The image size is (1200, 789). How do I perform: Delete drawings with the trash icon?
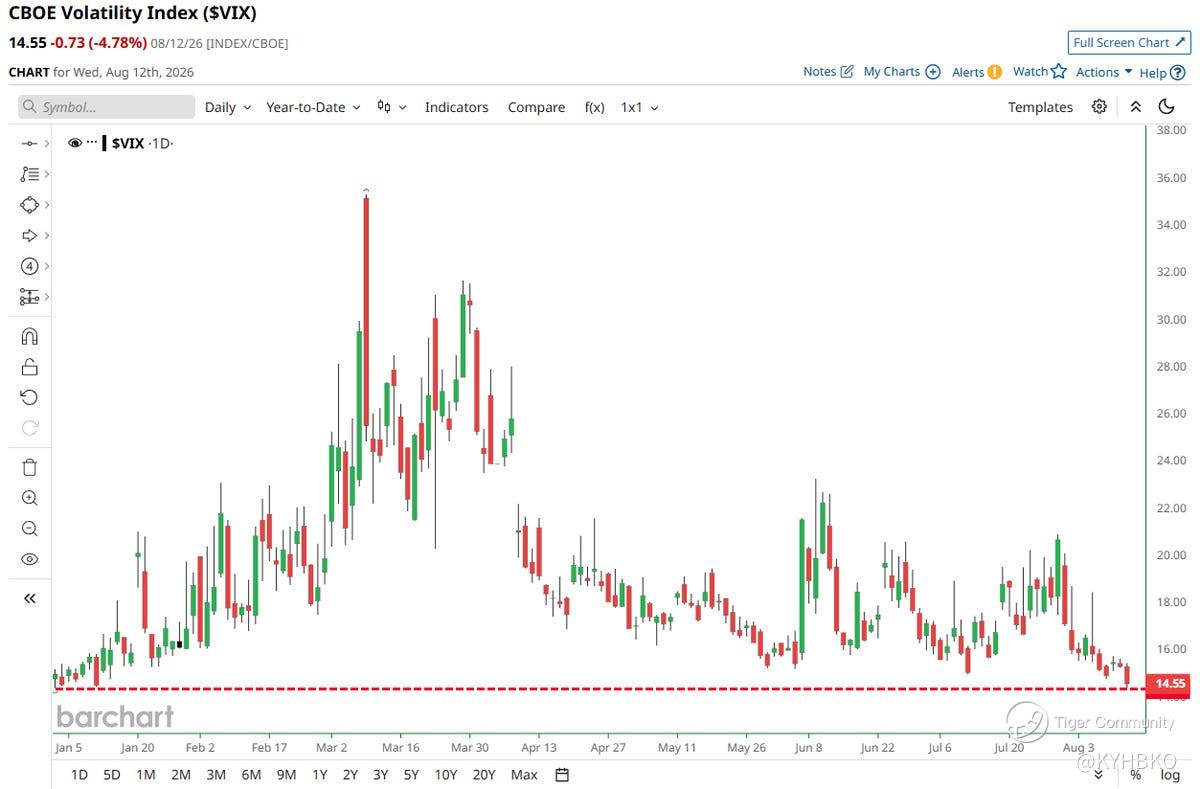coord(29,467)
